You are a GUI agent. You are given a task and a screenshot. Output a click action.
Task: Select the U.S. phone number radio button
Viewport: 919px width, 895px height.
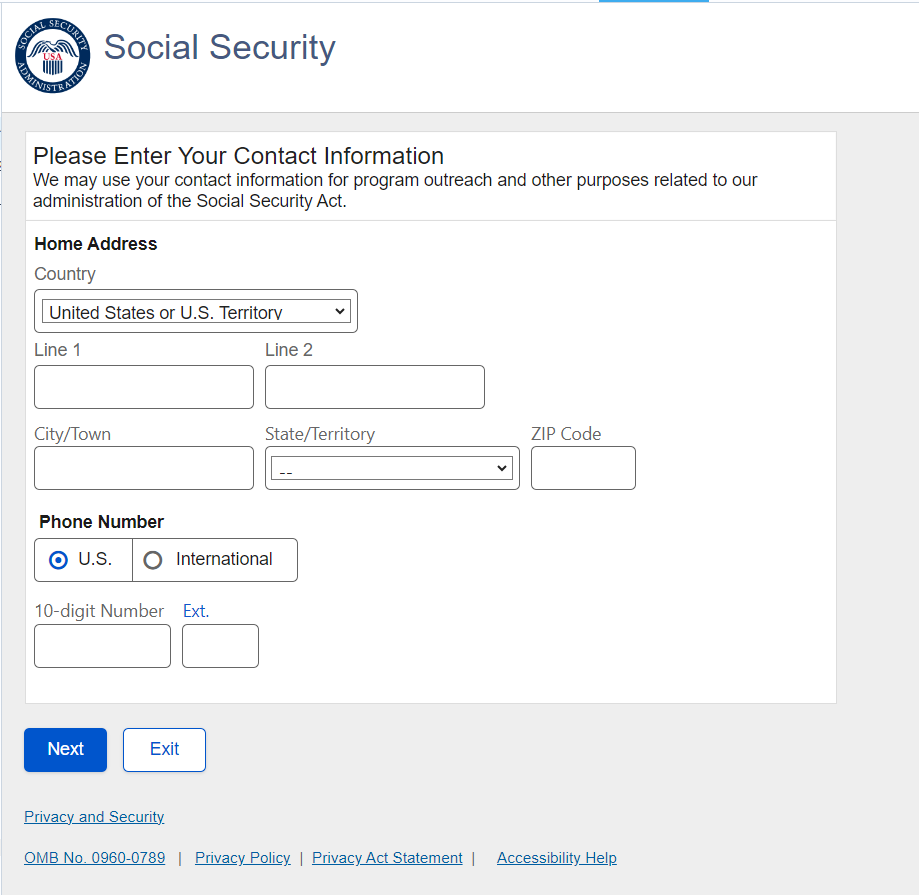(58, 560)
